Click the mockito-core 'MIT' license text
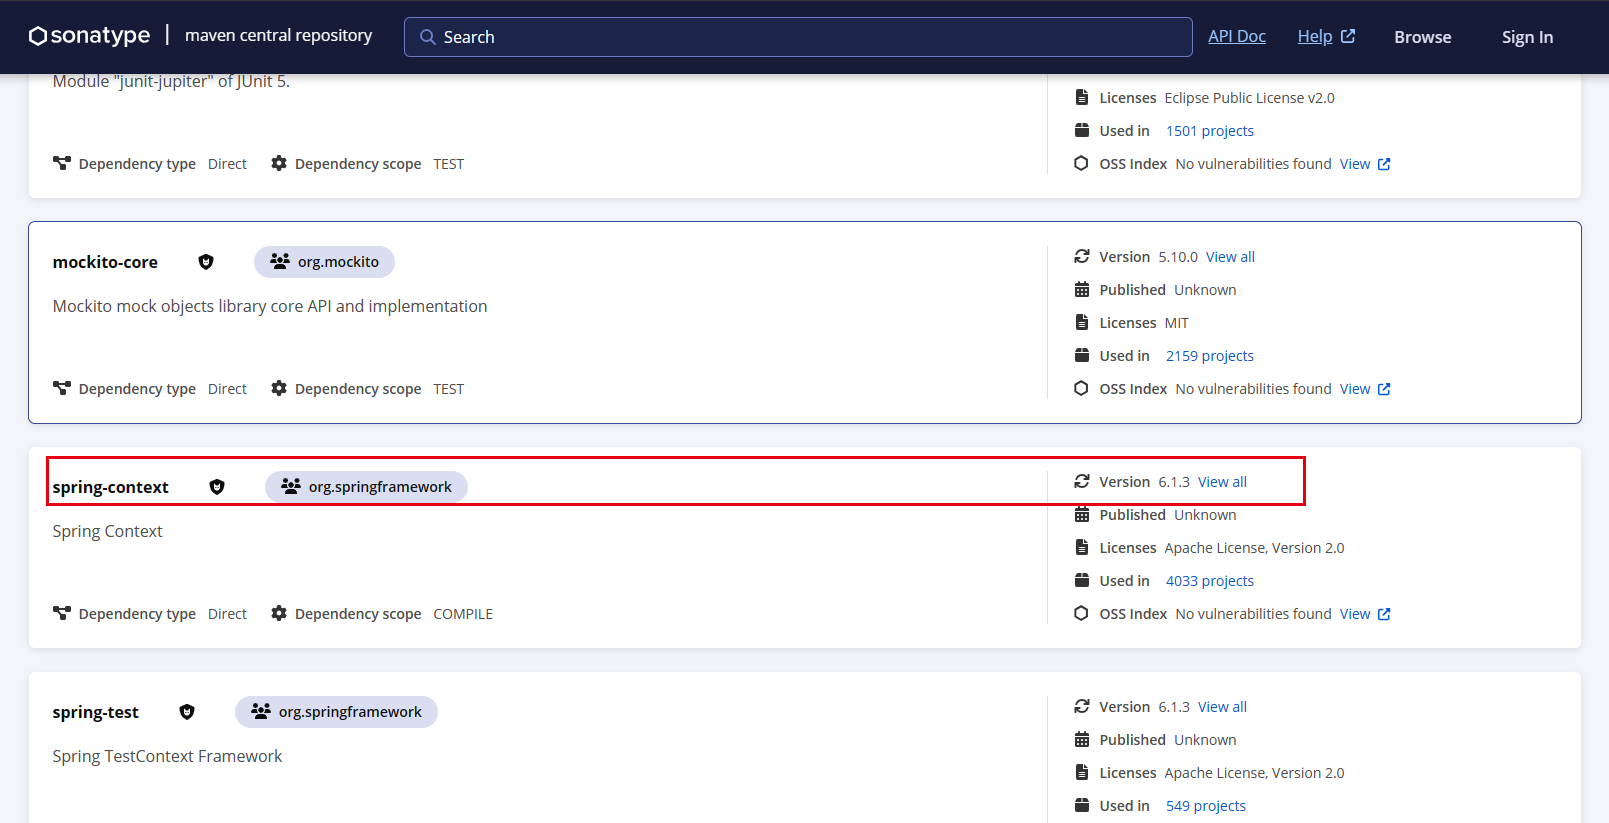 [x=1176, y=323]
